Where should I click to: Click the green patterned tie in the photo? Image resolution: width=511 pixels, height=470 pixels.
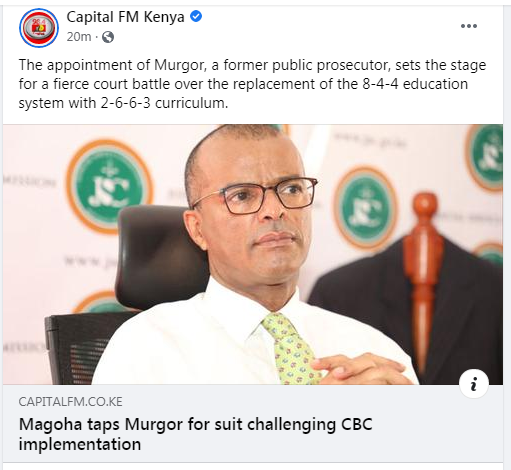point(289,348)
